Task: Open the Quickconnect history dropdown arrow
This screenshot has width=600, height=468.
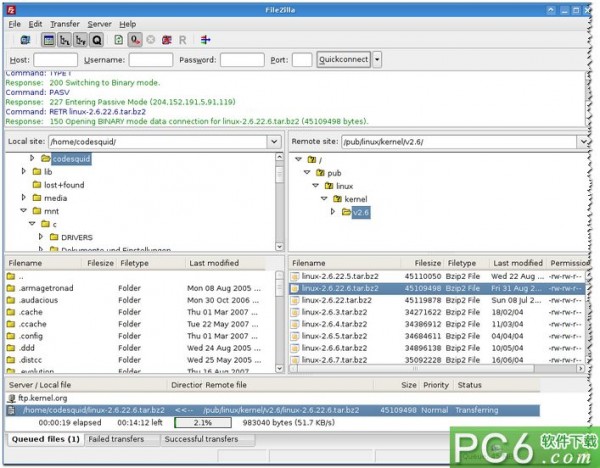Action: click(377, 60)
